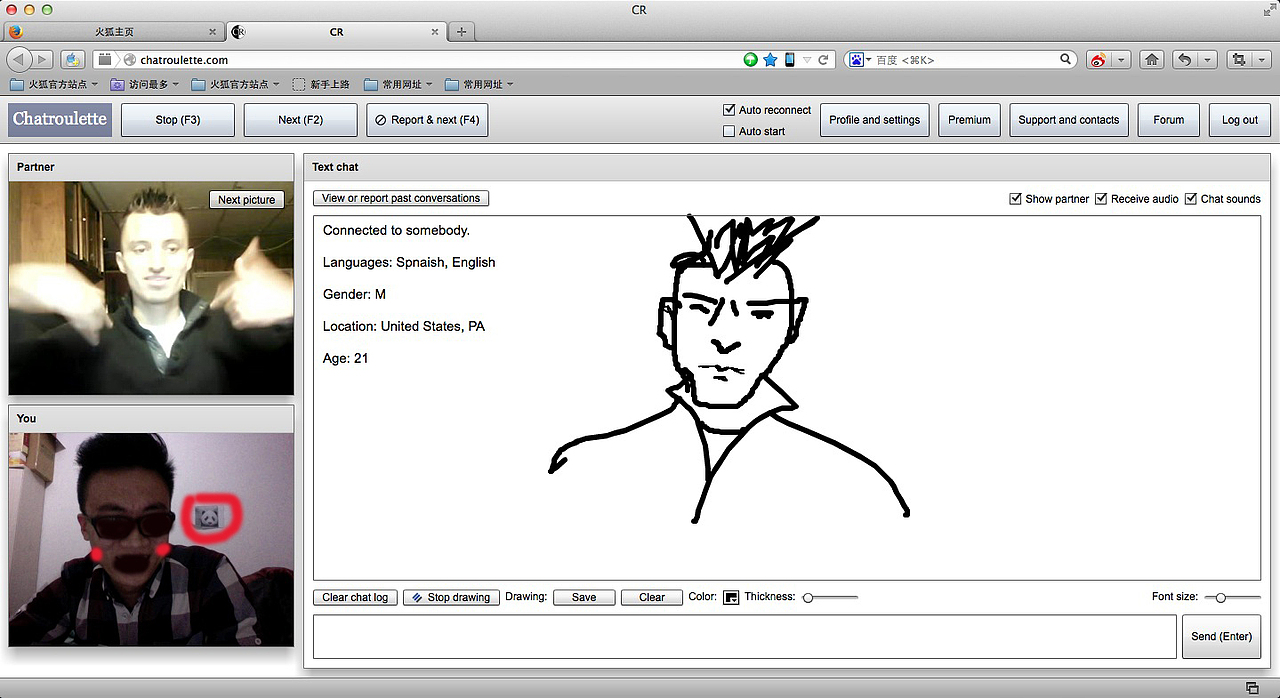The image size is (1280, 698).
Task: Open a new tab with plus button
Action: click(461, 31)
